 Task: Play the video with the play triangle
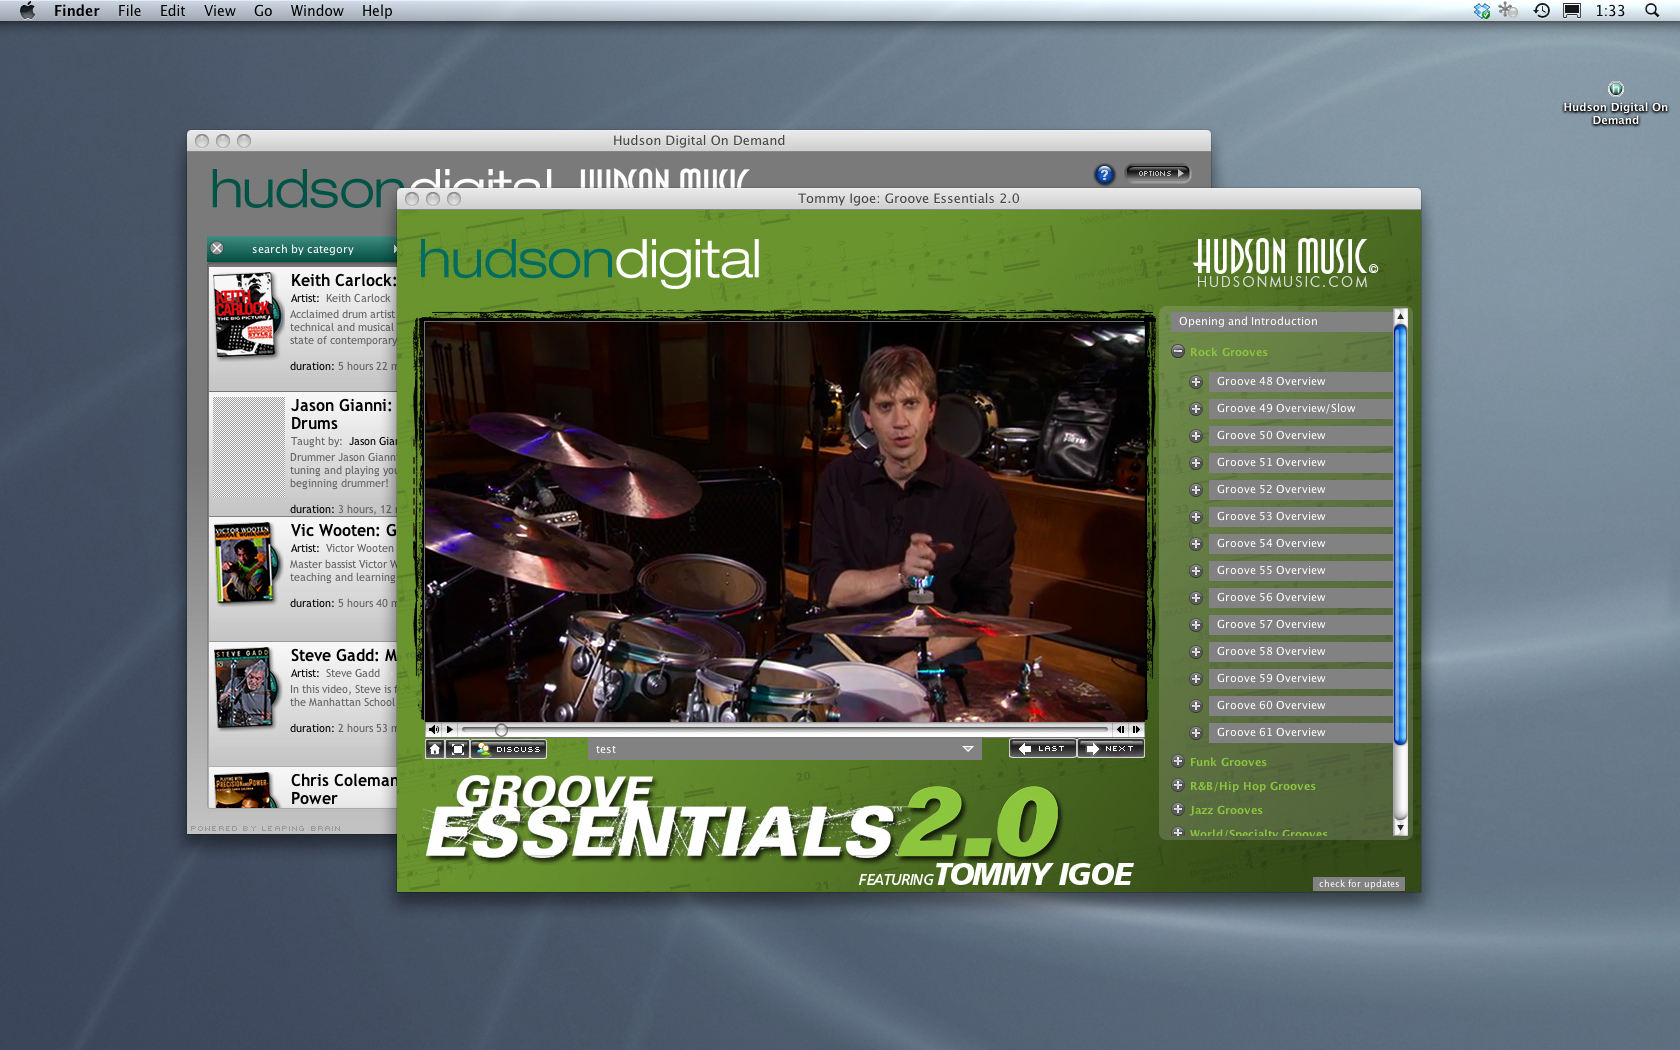[x=450, y=730]
